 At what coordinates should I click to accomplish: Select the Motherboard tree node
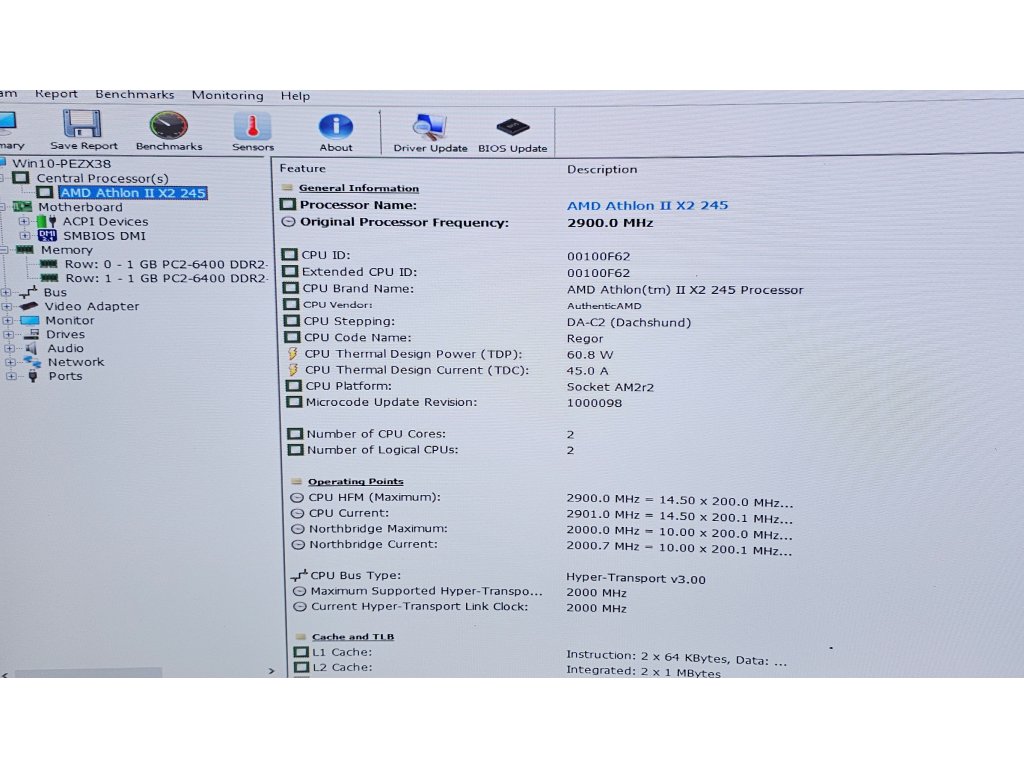[80, 207]
